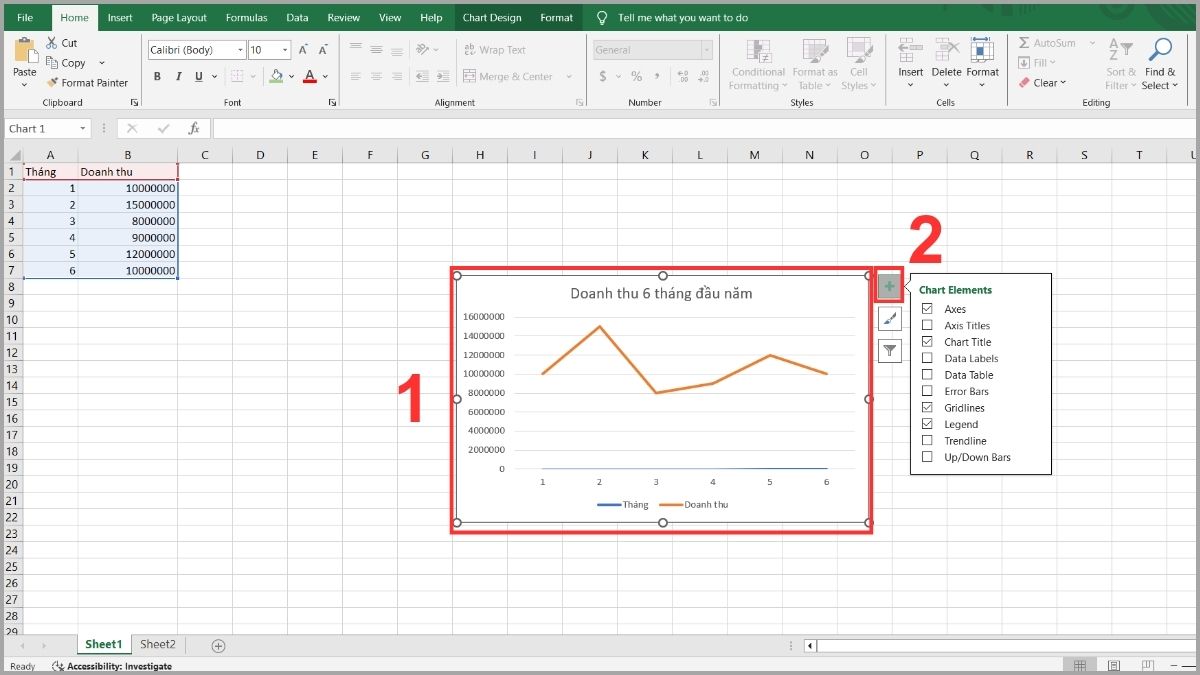Open the Sheet2 worksheet tab
The image size is (1200, 675).
(157, 645)
